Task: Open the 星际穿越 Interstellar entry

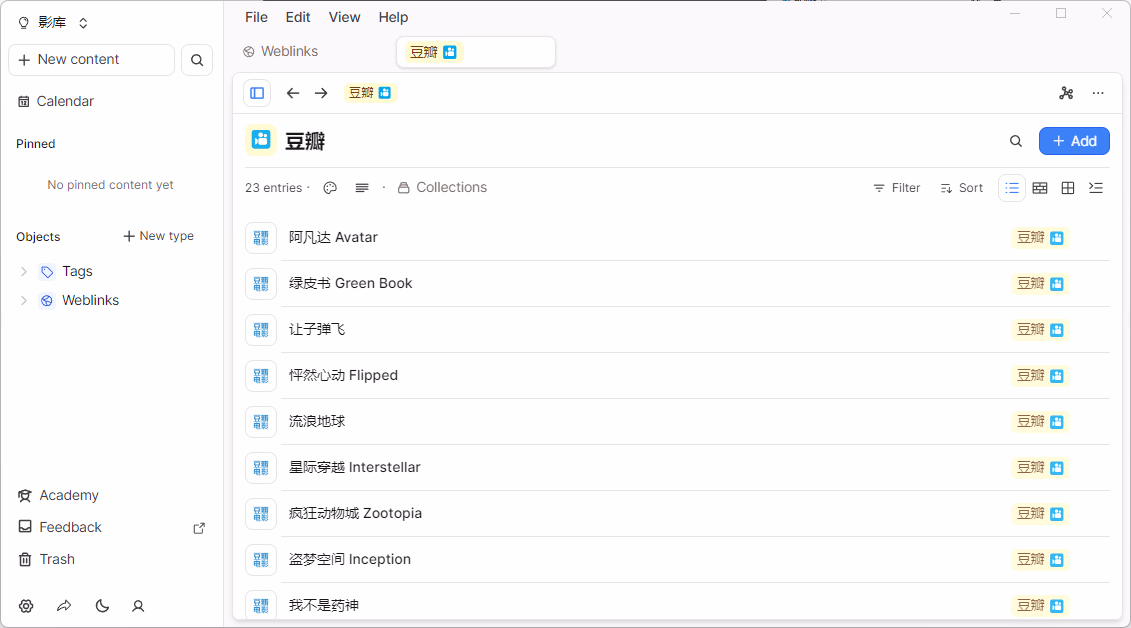Action: point(355,467)
